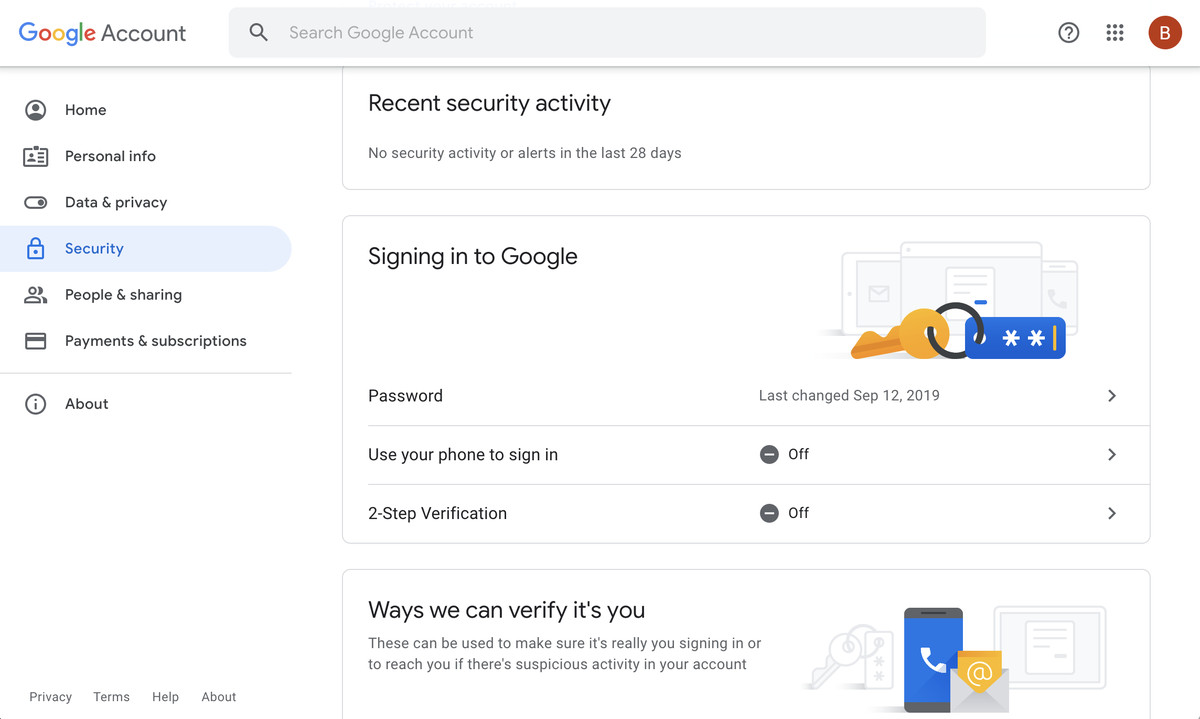
Task: Open the Privacy footer link
Action: point(50,697)
